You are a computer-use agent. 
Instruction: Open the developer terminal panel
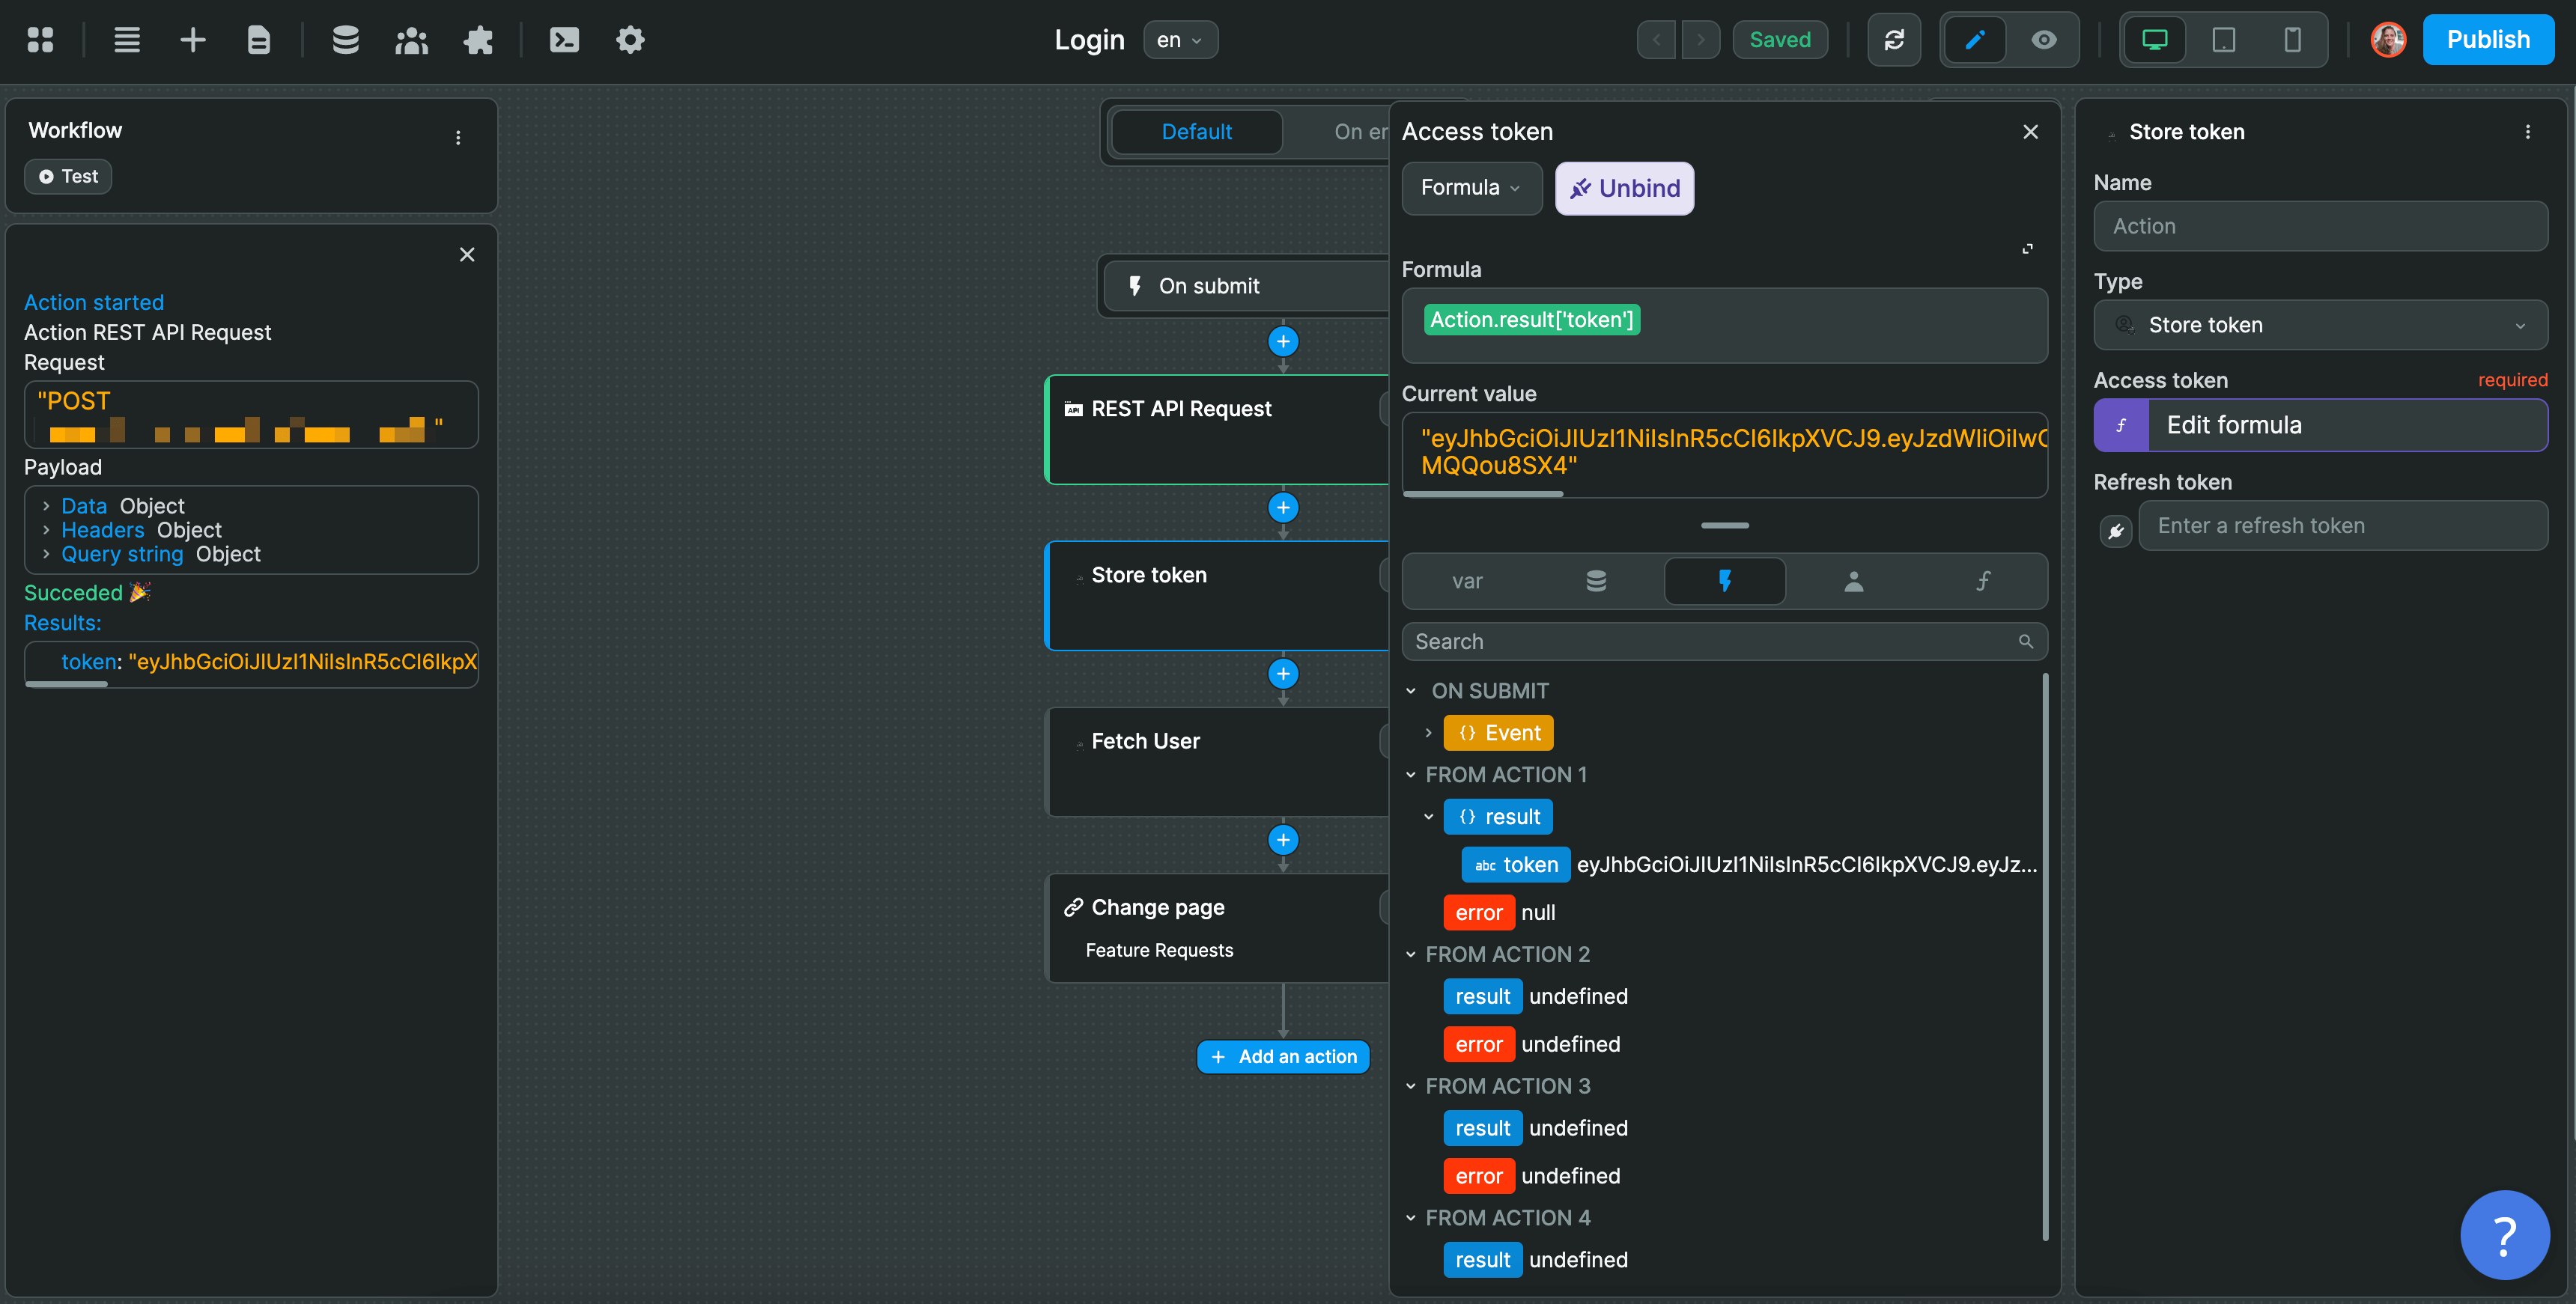pos(564,39)
